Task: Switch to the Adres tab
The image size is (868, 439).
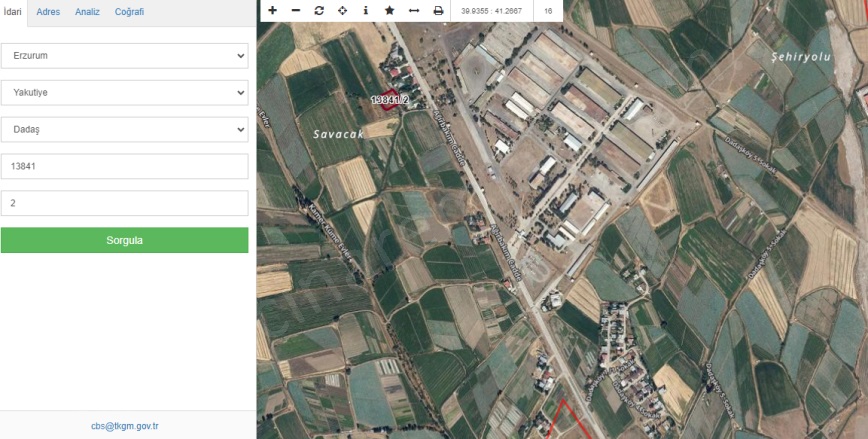Action: point(48,12)
